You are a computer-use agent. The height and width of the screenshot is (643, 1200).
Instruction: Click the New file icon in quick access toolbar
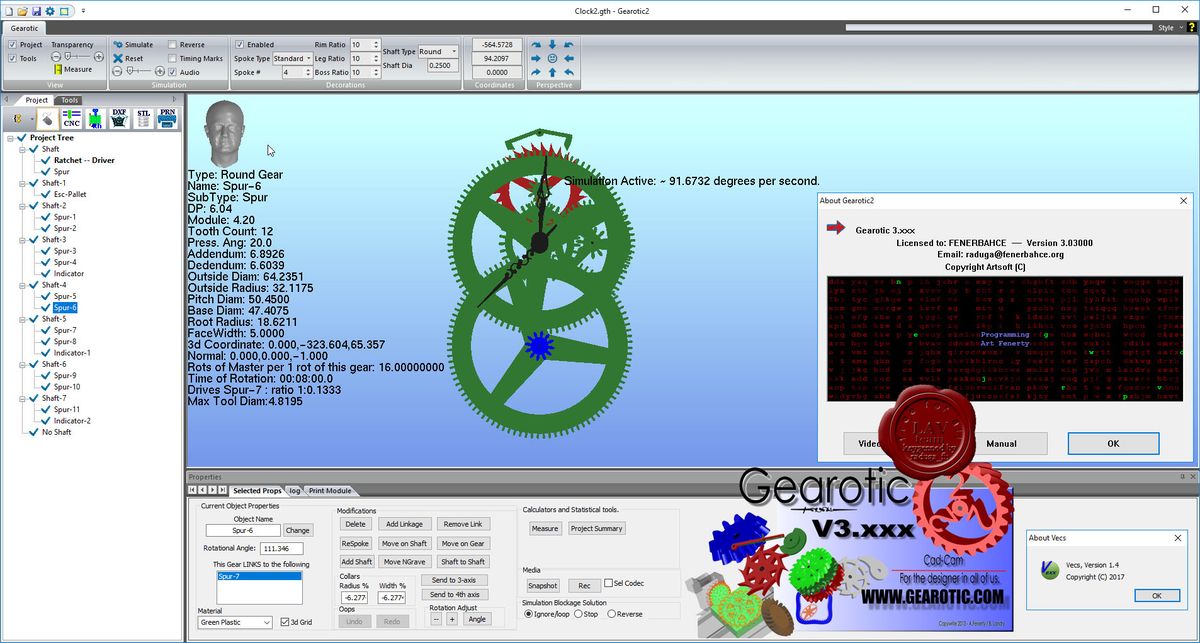[9, 11]
